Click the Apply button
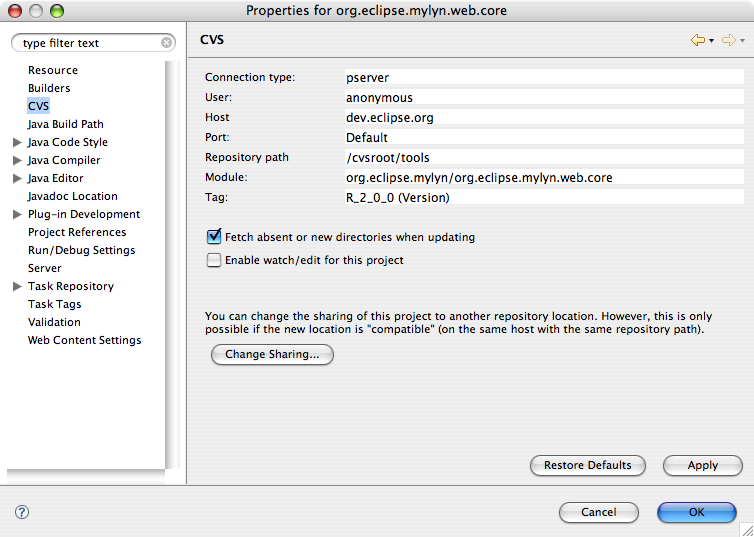 pos(703,465)
